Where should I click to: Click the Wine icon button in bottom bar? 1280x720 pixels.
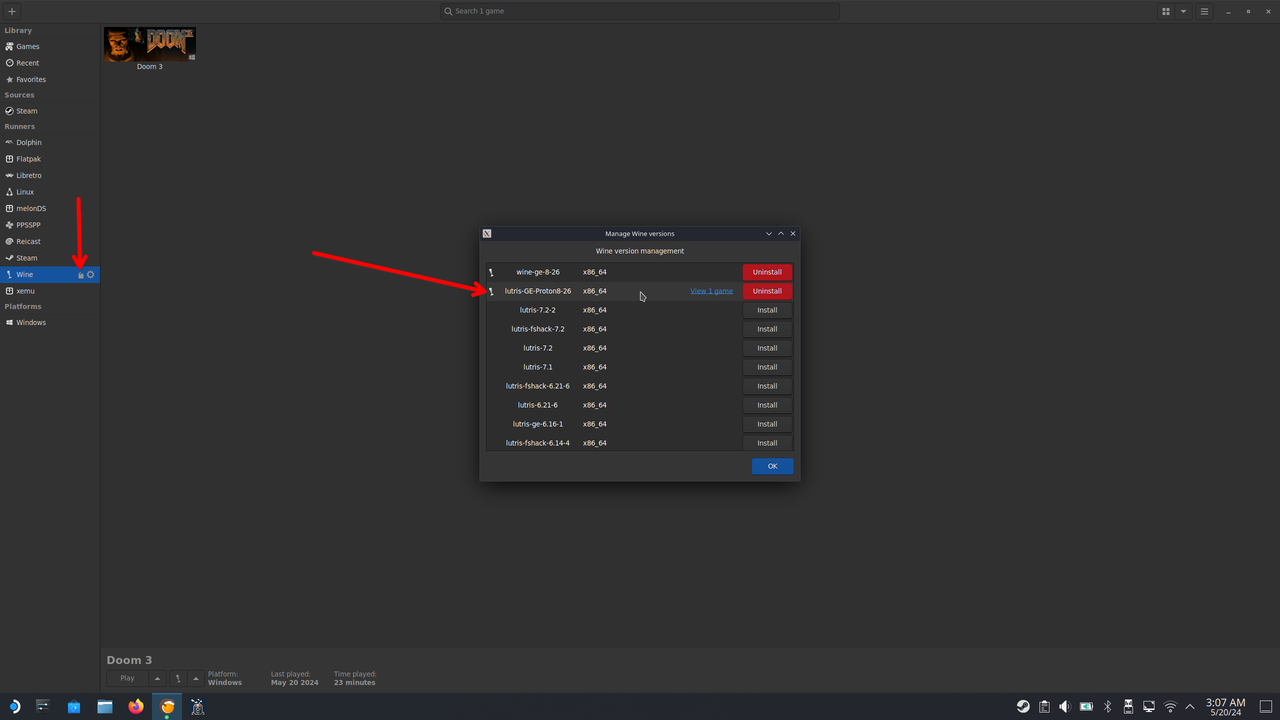(x=178, y=678)
